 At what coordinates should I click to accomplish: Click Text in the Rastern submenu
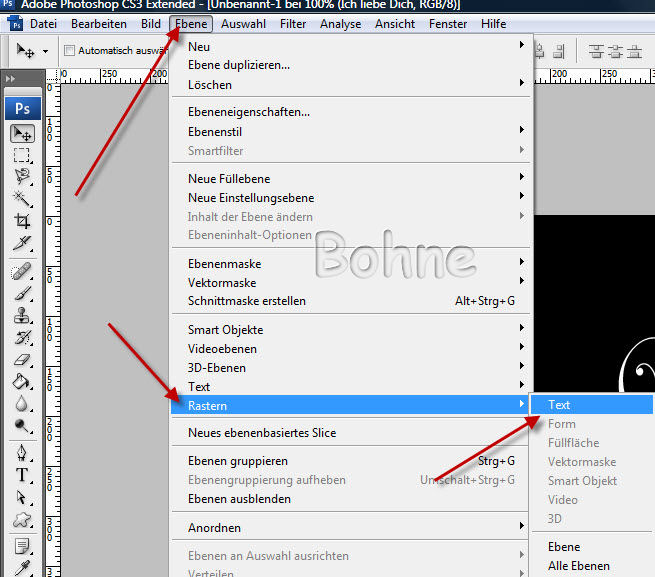(x=559, y=405)
